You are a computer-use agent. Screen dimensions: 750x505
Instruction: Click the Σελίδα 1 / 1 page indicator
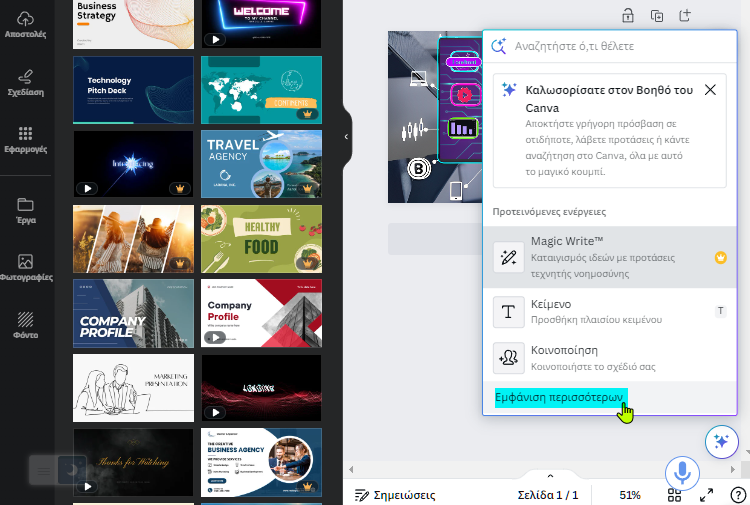pos(547,495)
